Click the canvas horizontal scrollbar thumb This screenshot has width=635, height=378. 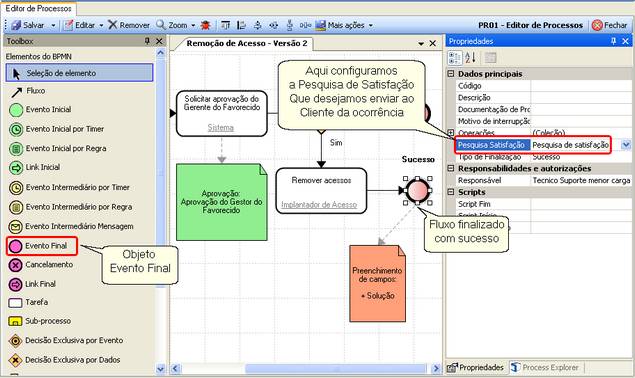[335, 369]
